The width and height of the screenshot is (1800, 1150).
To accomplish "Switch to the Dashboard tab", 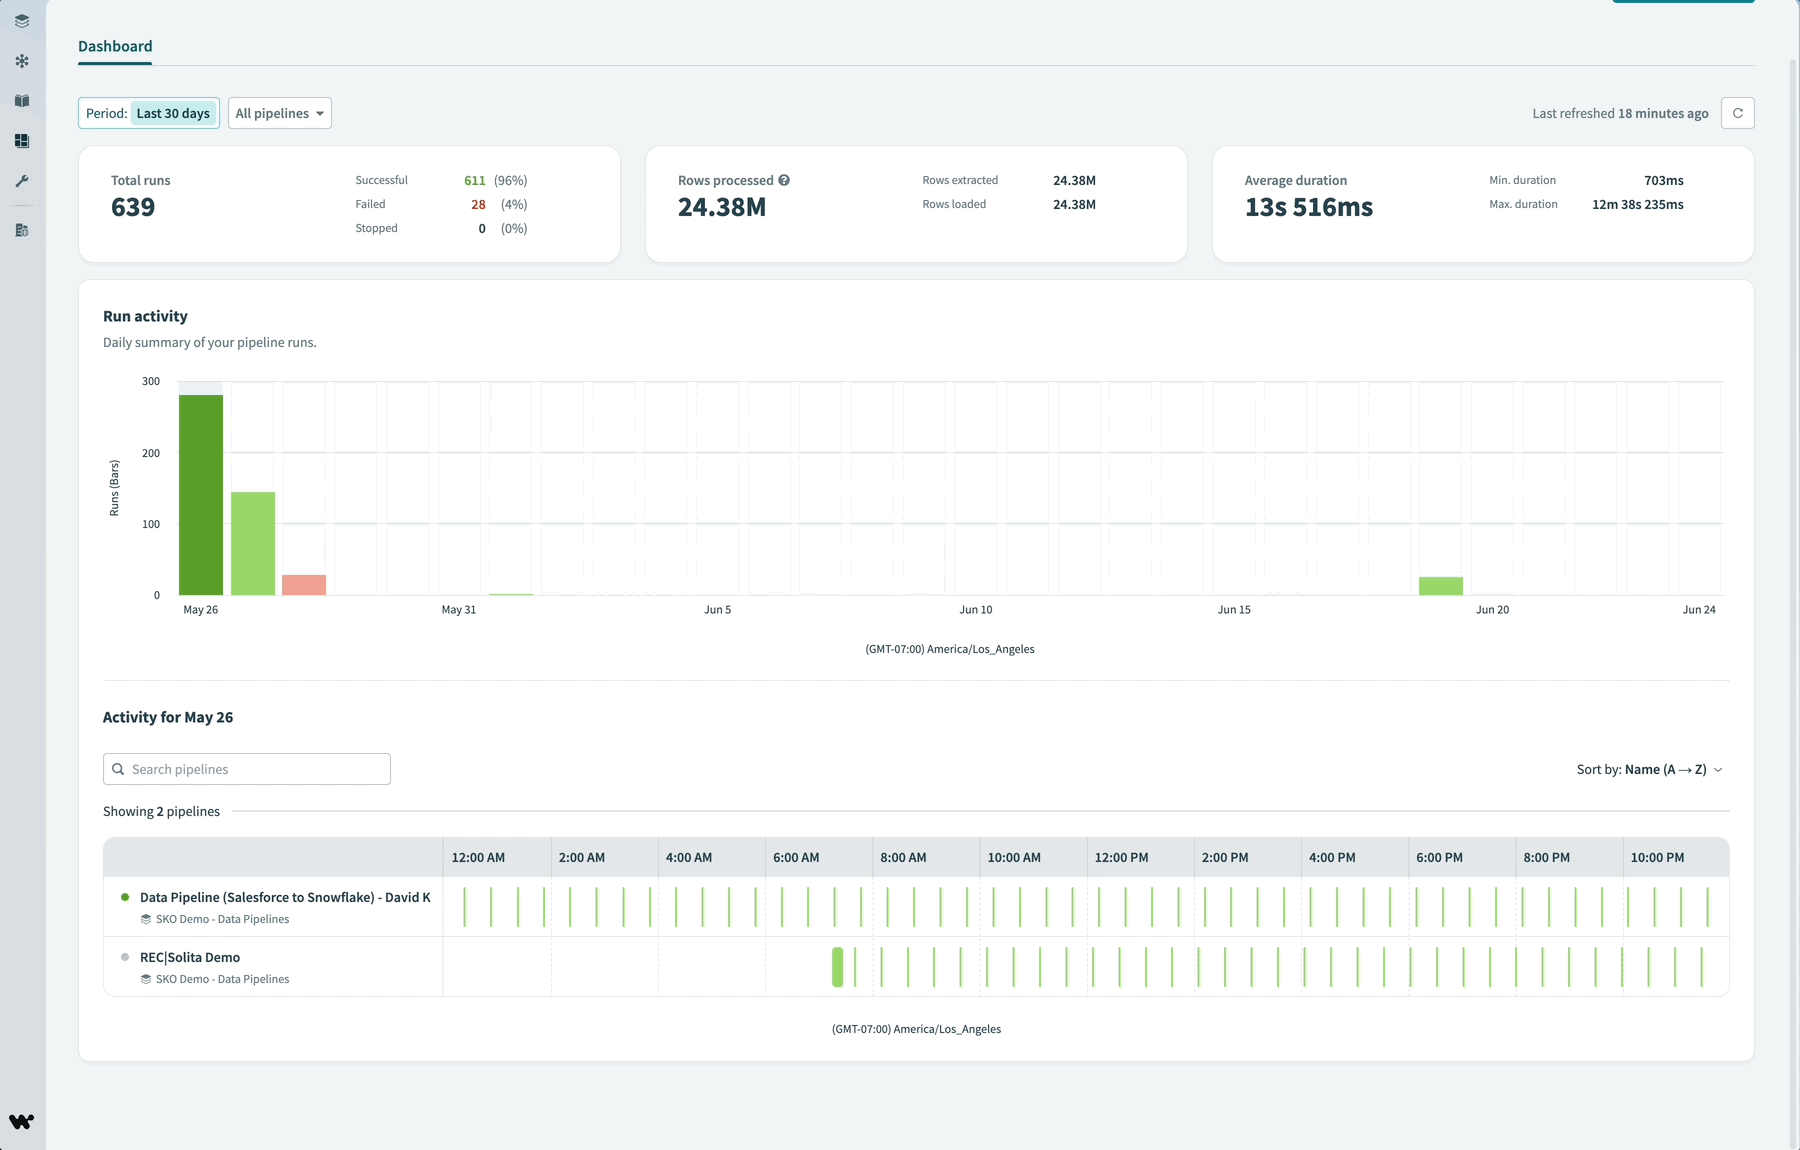I will [115, 46].
